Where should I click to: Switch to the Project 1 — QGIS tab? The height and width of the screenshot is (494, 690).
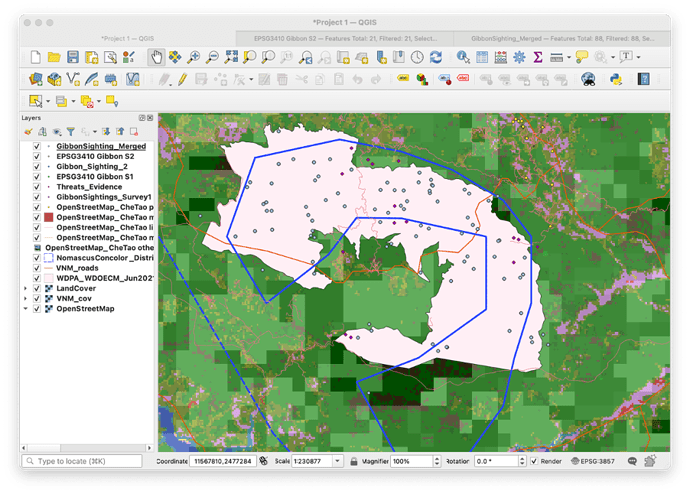[128, 38]
